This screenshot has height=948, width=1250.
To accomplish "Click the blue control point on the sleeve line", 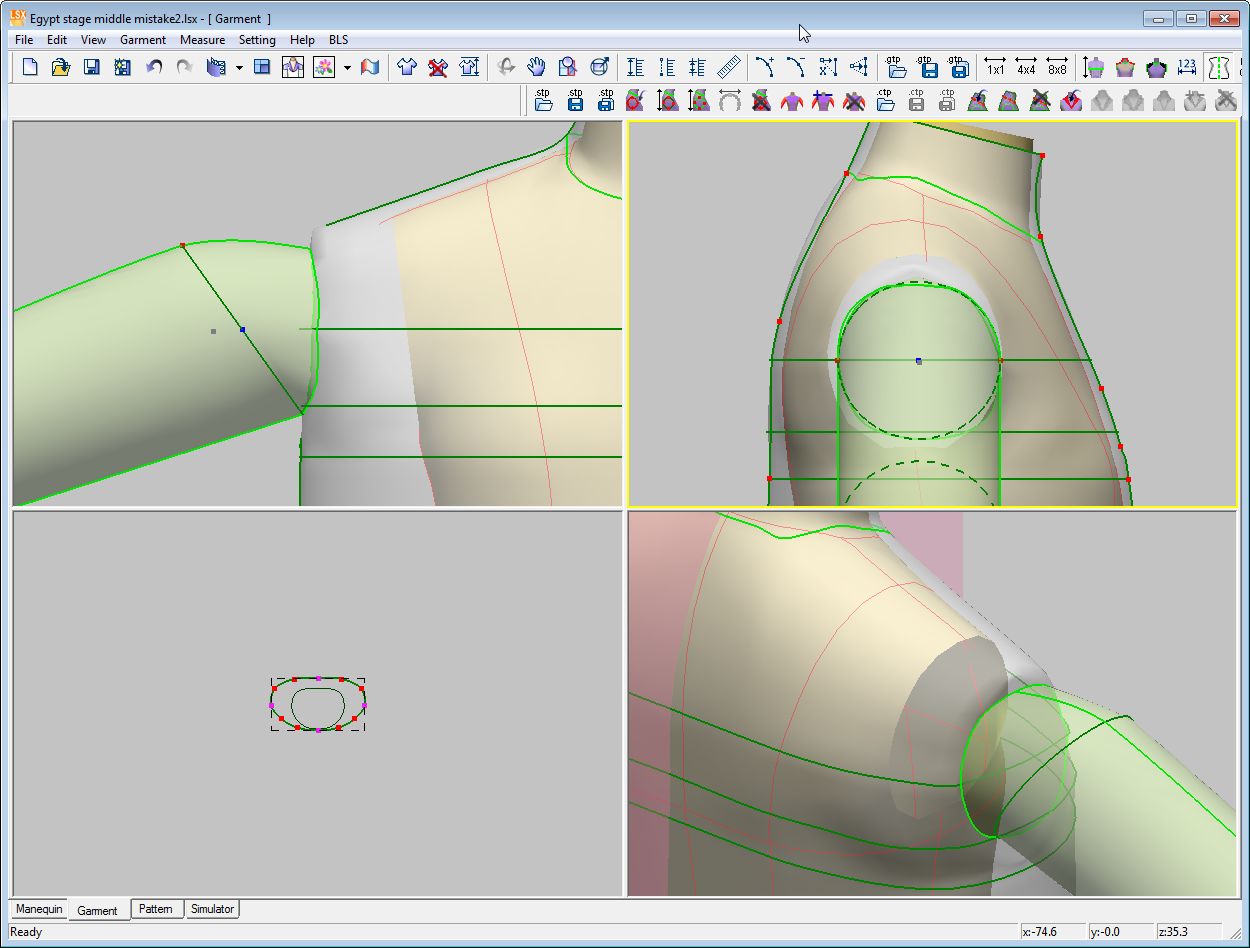I will click(242, 329).
